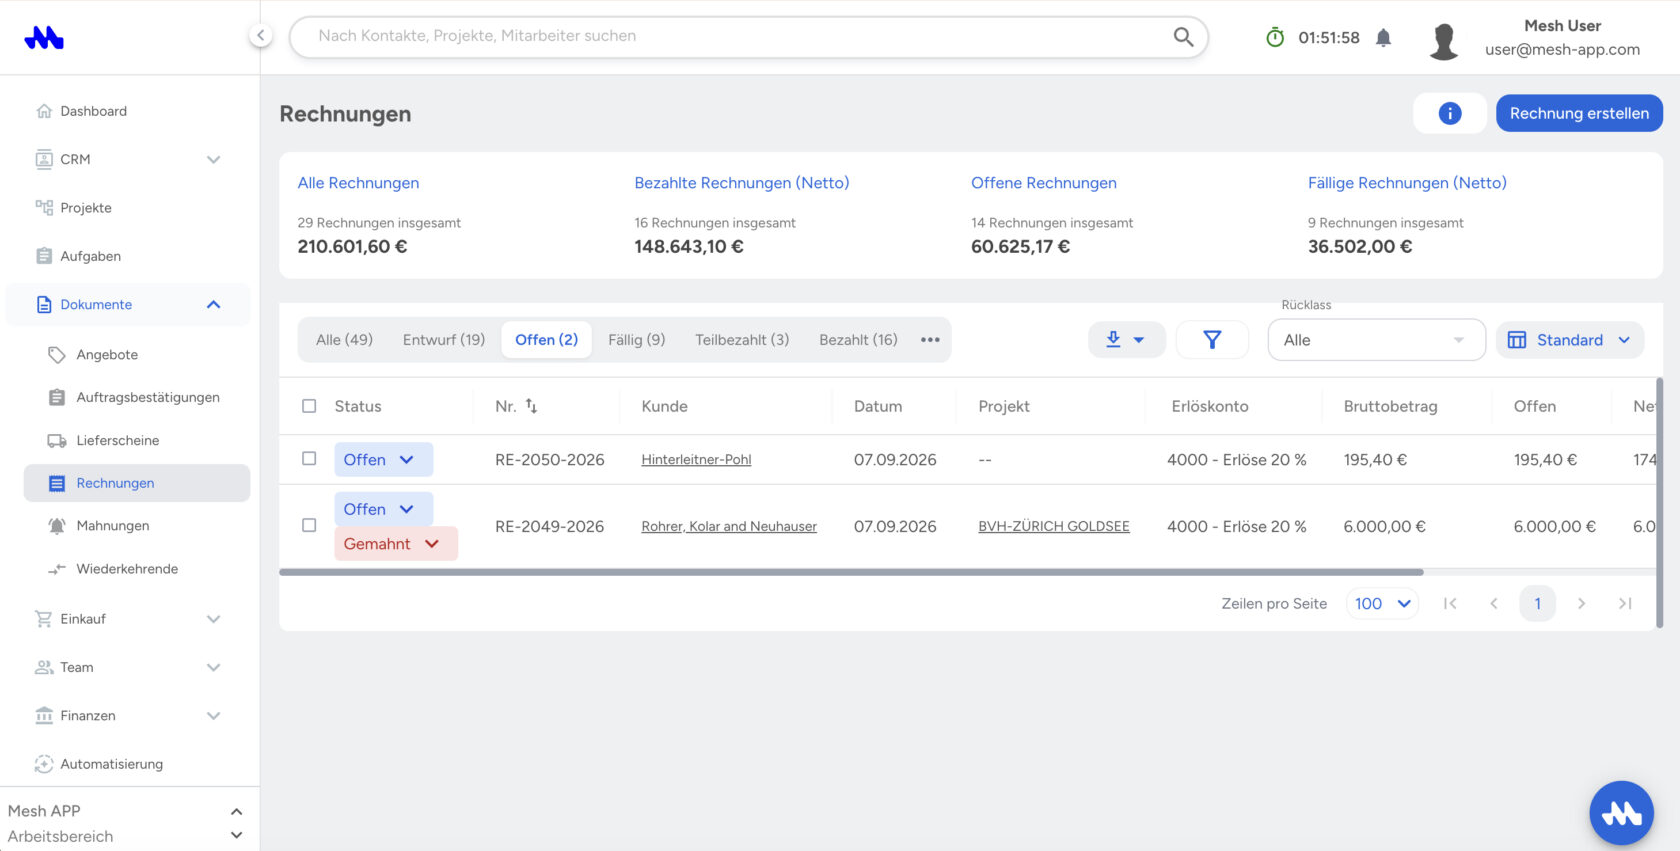Switch to the Entwurf (19) tab

(x=444, y=340)
